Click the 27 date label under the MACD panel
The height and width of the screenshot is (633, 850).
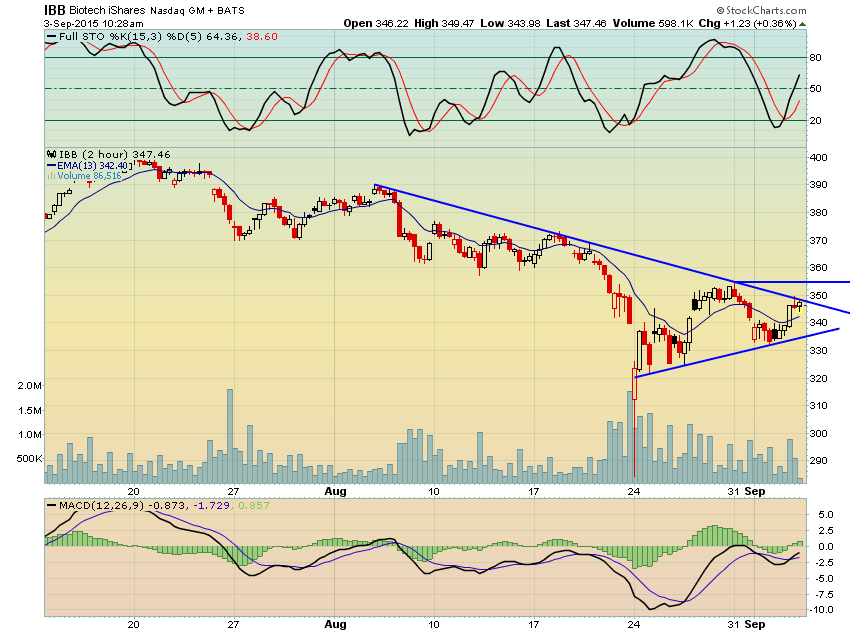pyautogui.click(x=233, y=624)
